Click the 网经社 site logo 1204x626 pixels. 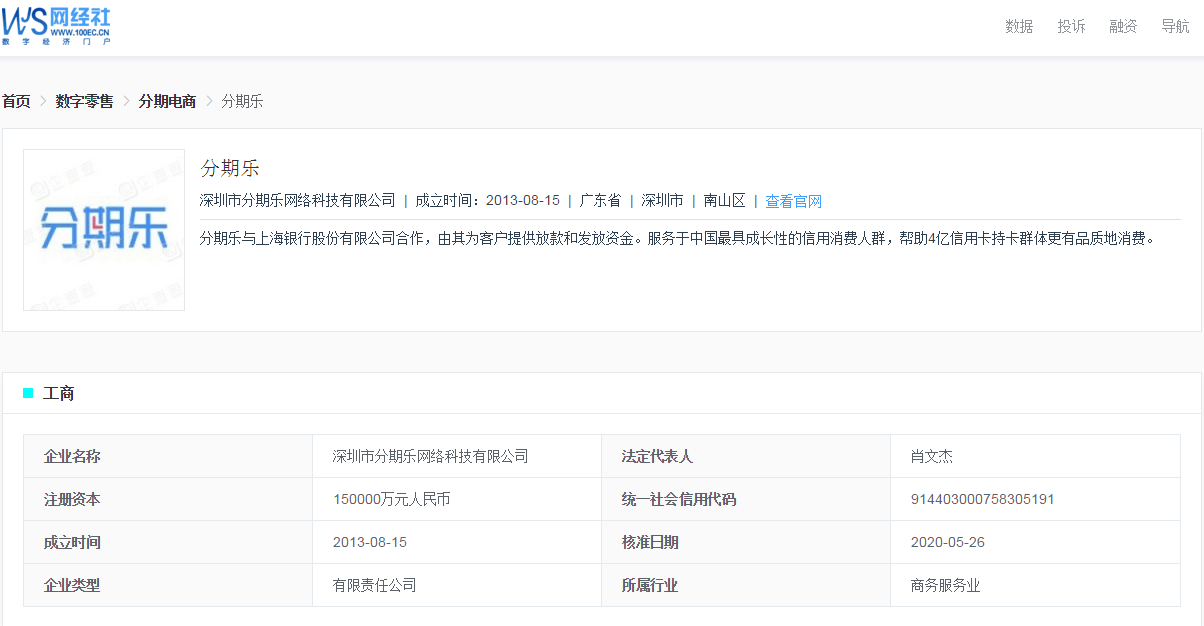coord(58,25)
